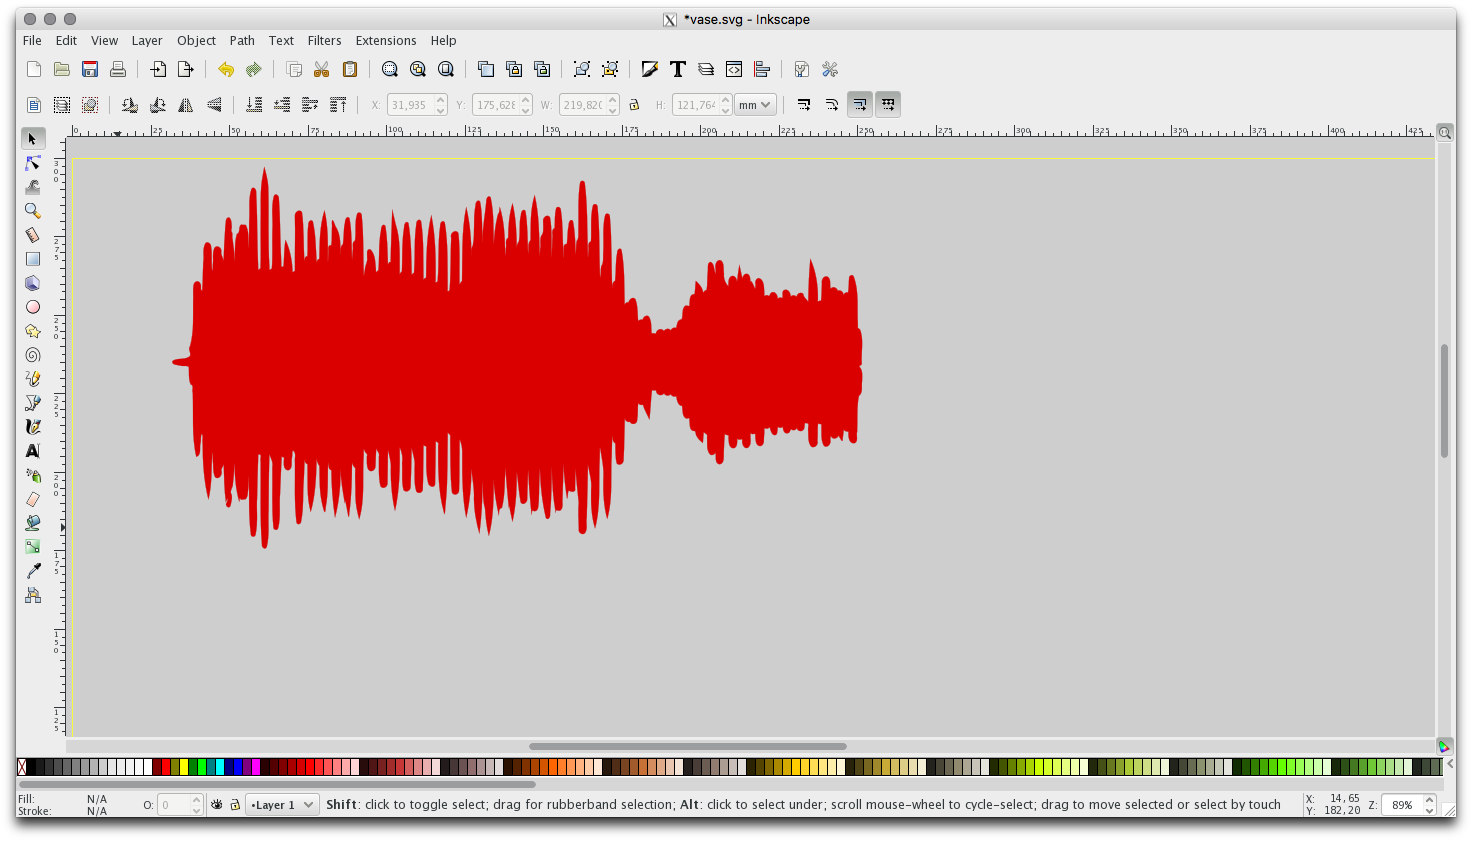Click the Import file icon
This screenshot has width=1472, height=841.
pos(158,69)
